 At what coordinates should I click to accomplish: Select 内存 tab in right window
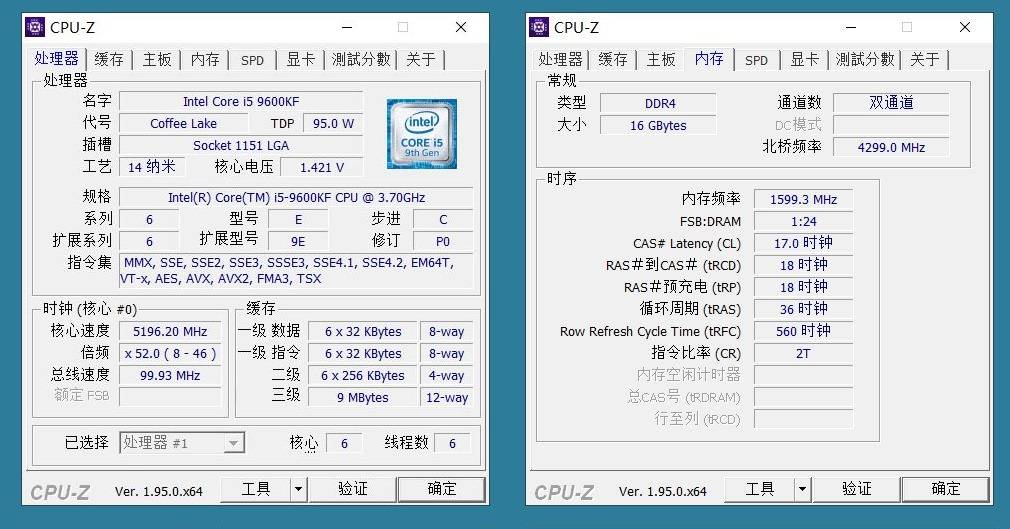(x=709, y=58)
